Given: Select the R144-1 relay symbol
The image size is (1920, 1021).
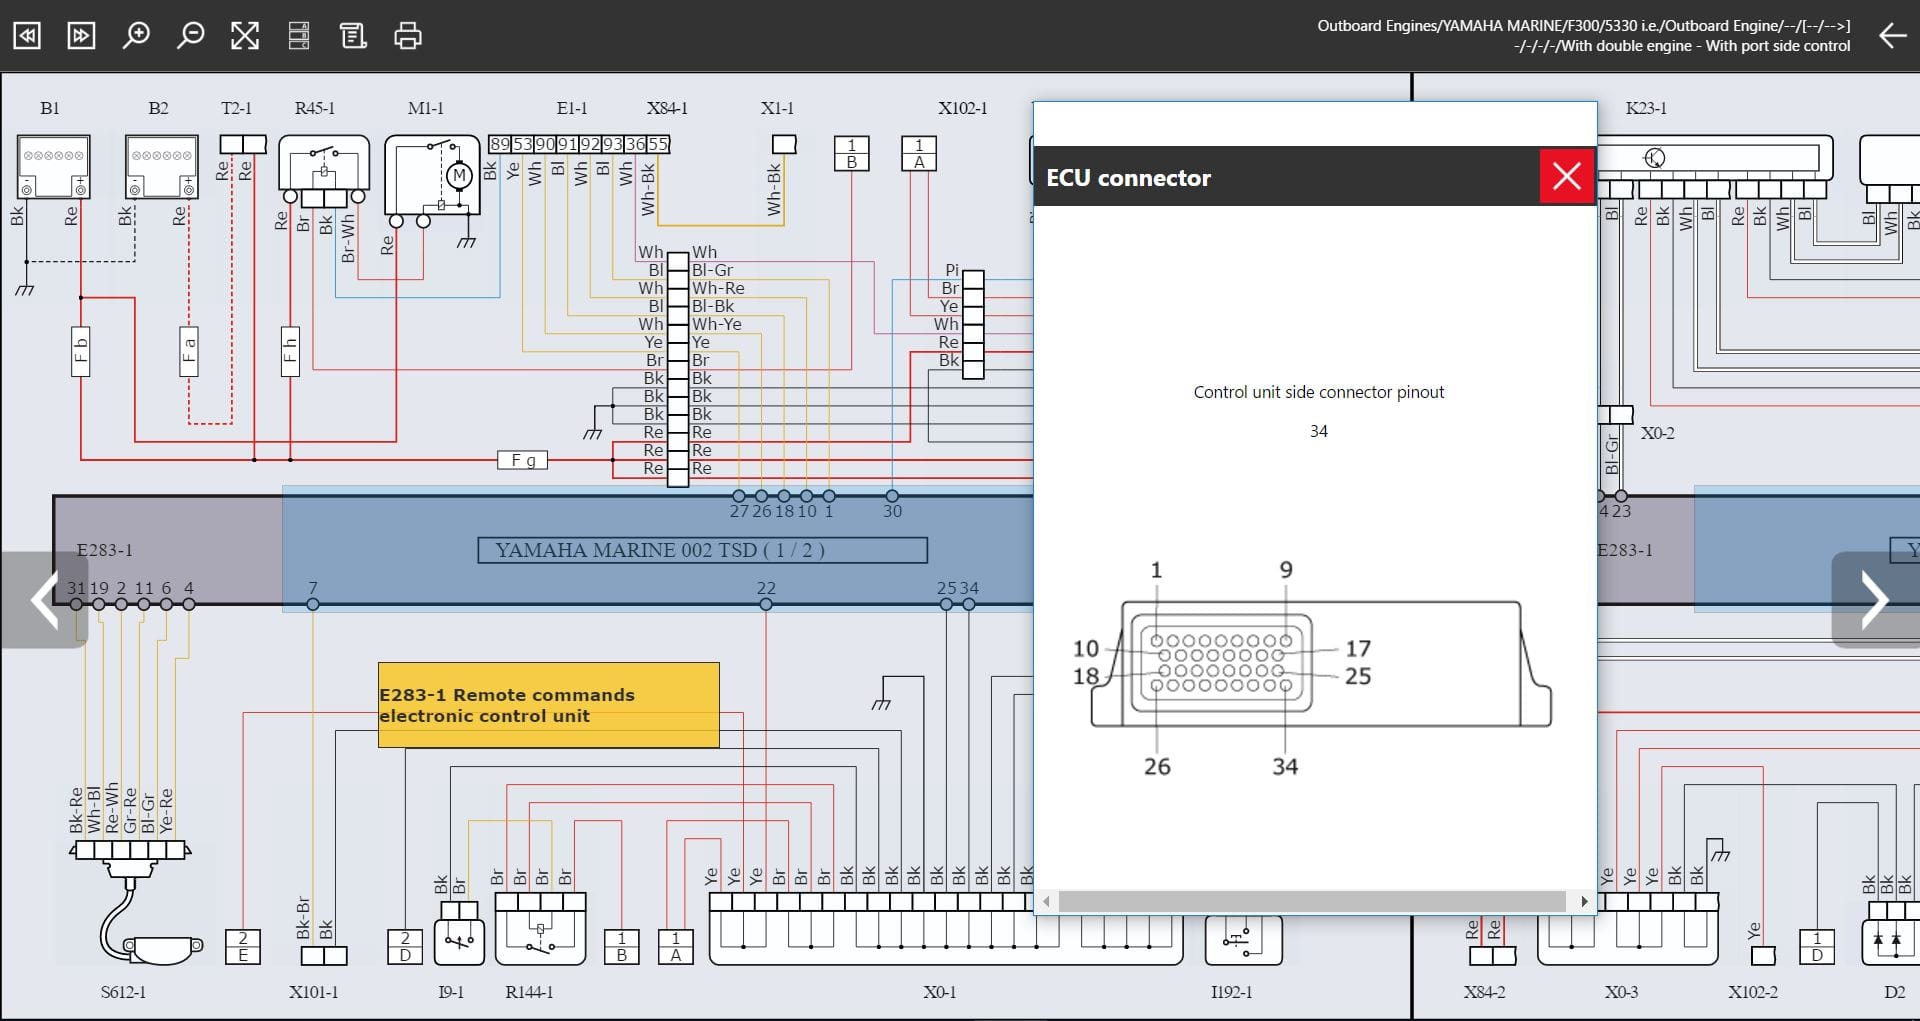Looking at the screenshot, I should [540, 930].
